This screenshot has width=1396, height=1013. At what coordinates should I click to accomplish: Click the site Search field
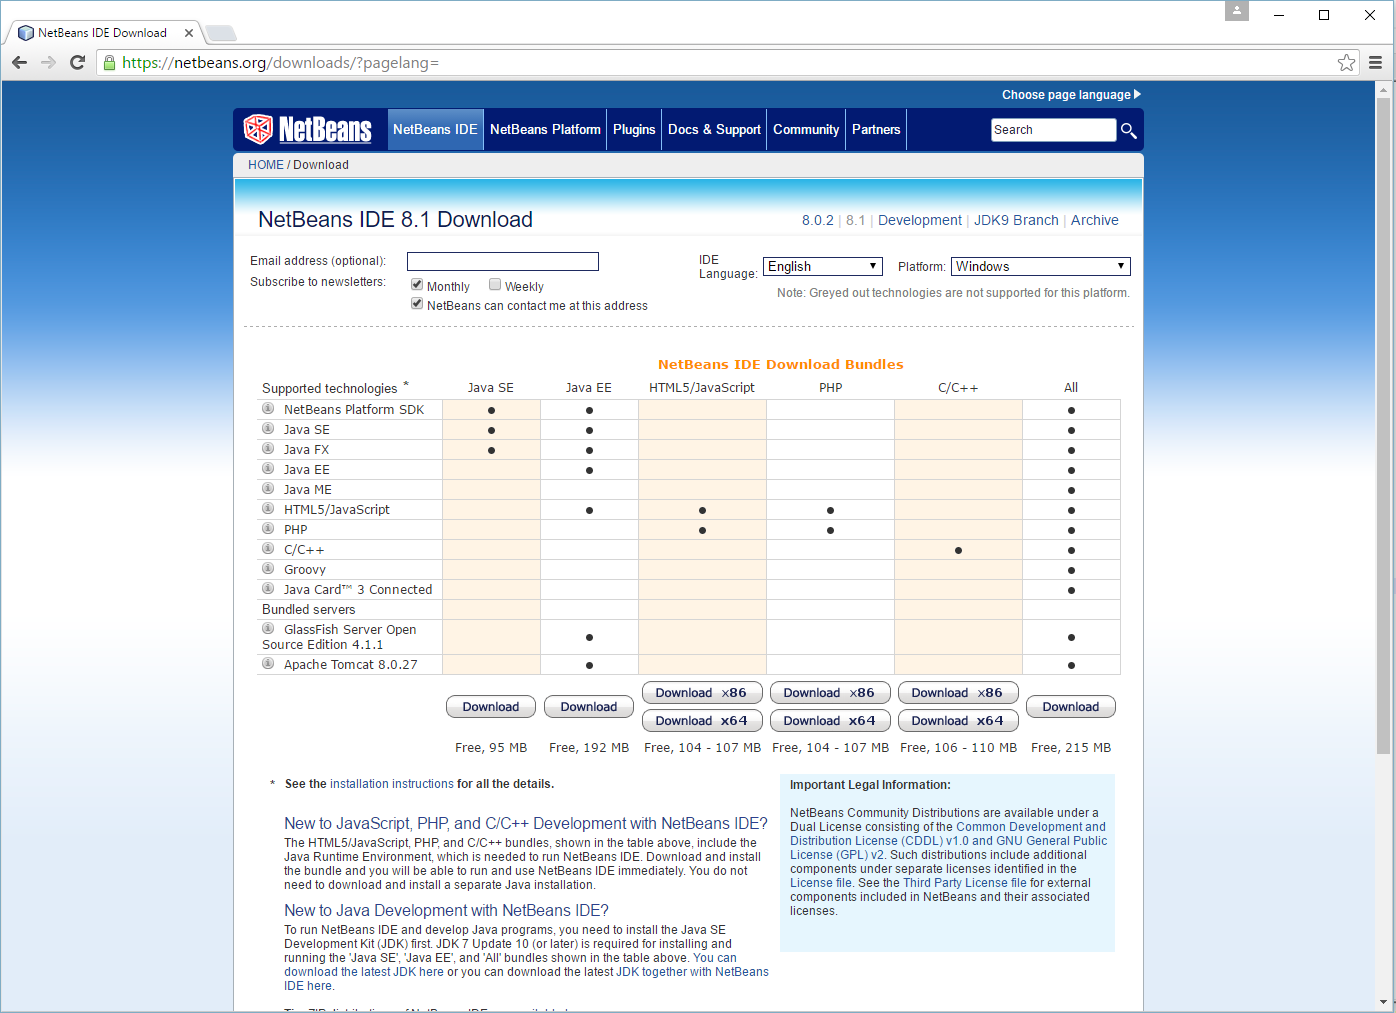pyautogui.click(x=1053, y=130)
